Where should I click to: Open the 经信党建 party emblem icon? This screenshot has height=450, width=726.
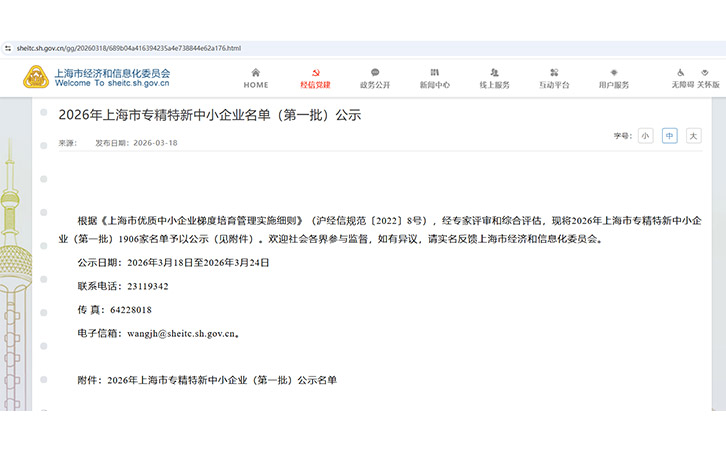pyautogui.click(x=315, y=72)
